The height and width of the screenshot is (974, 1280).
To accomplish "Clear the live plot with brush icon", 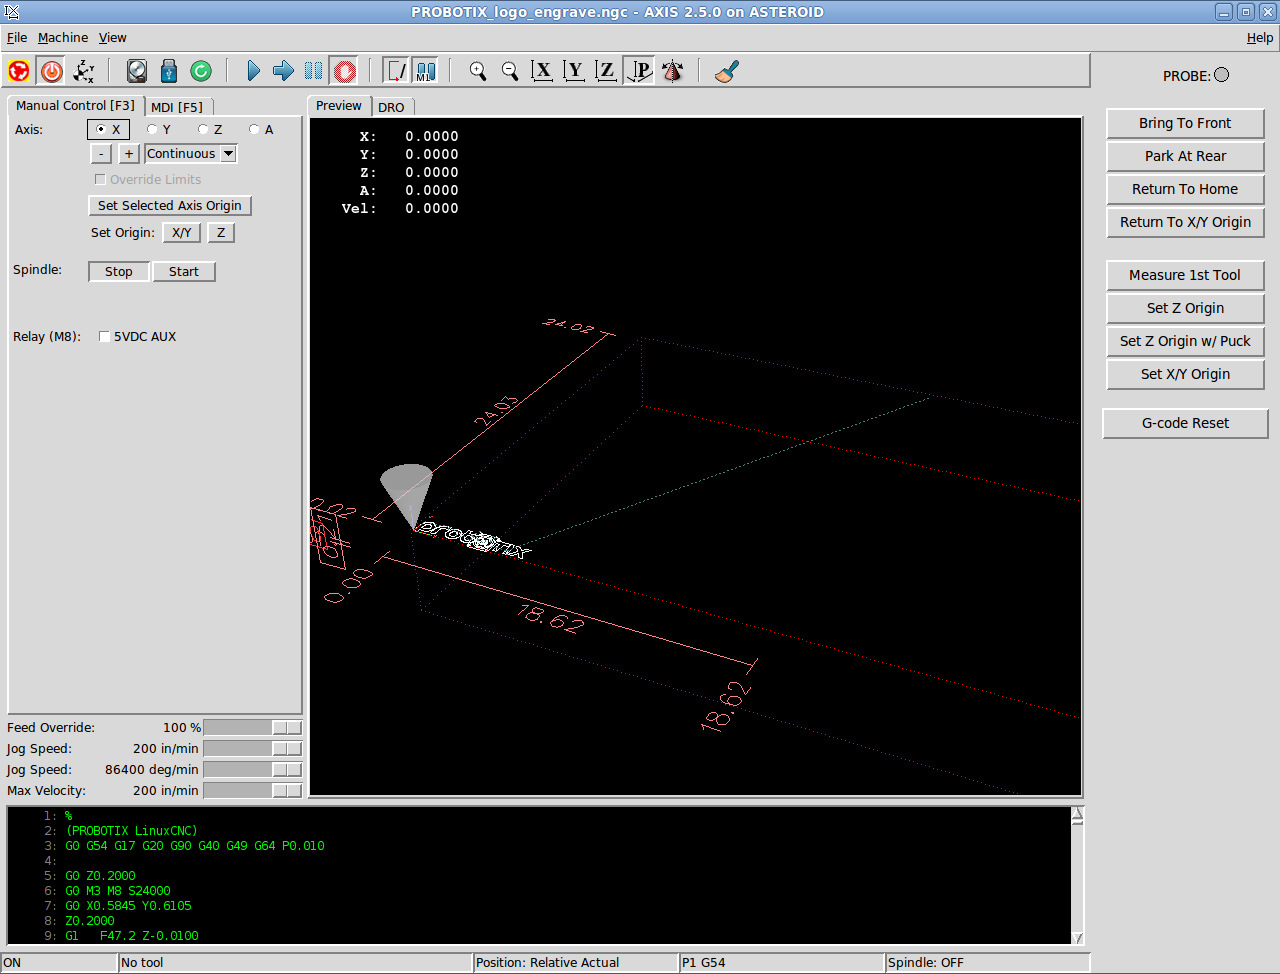I will pos(727,71).
